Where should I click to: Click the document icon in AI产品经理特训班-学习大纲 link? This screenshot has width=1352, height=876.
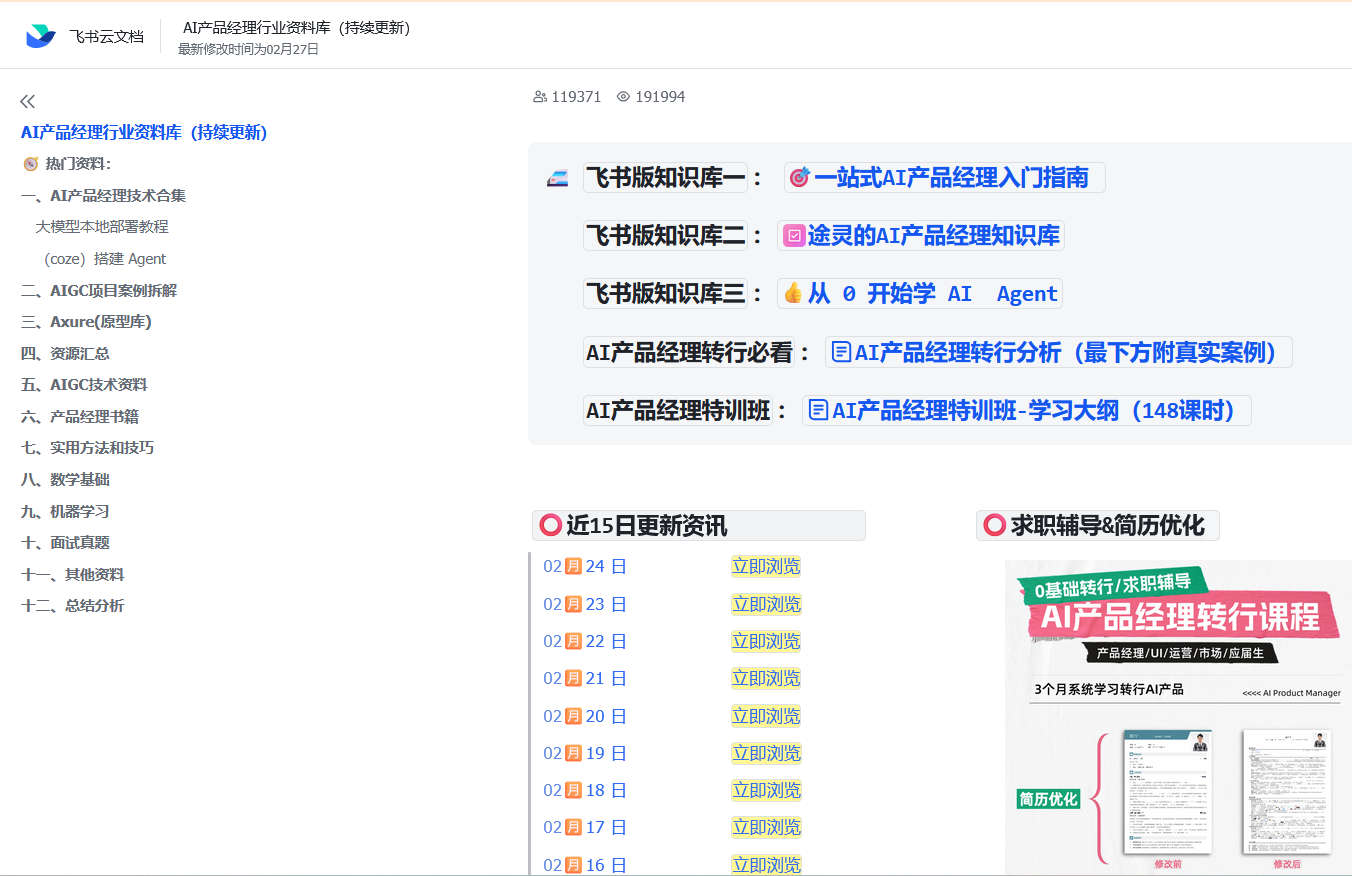pyautogui.click(x=819, y=410)
